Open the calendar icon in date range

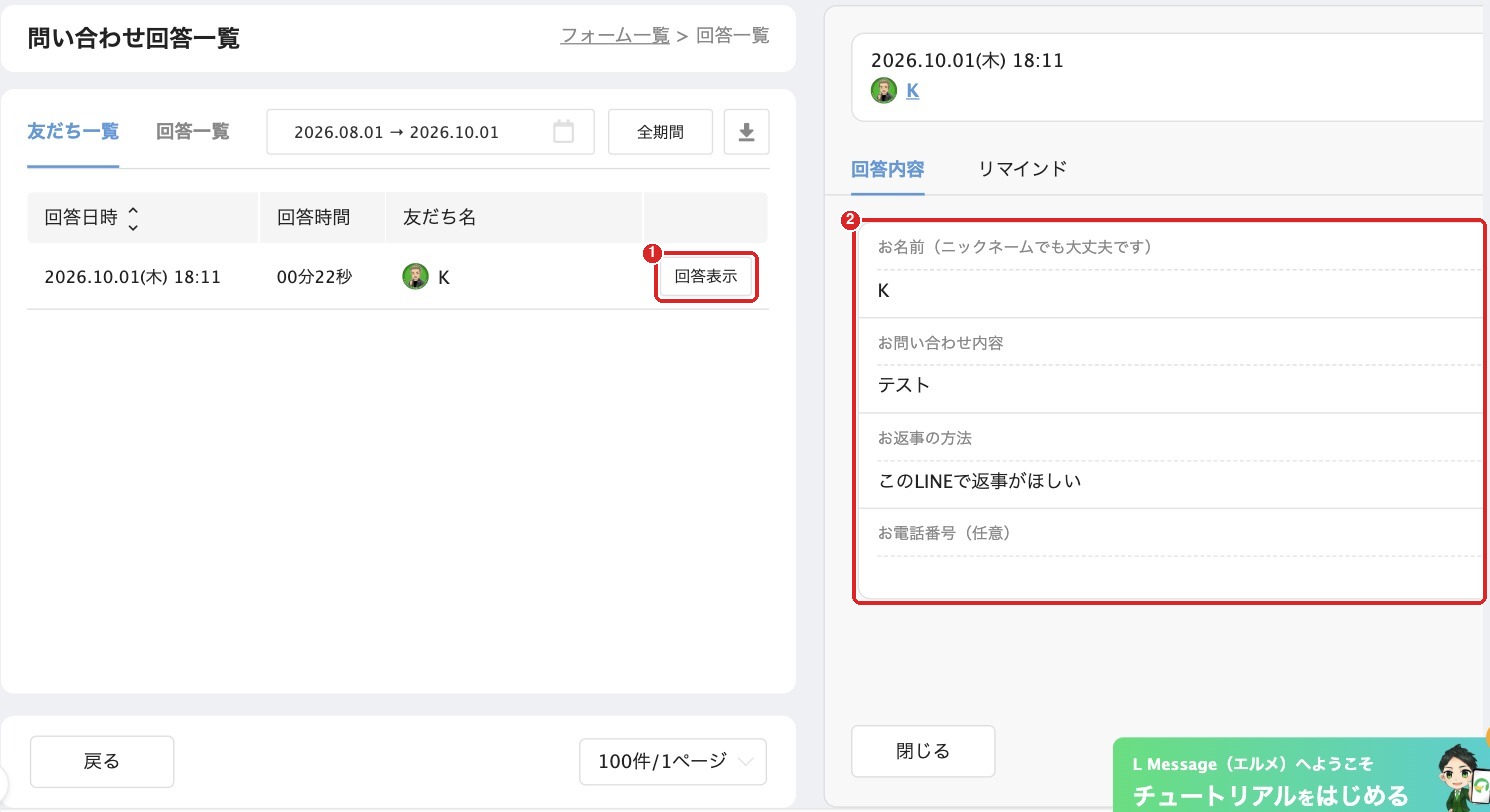coord(564,132)
